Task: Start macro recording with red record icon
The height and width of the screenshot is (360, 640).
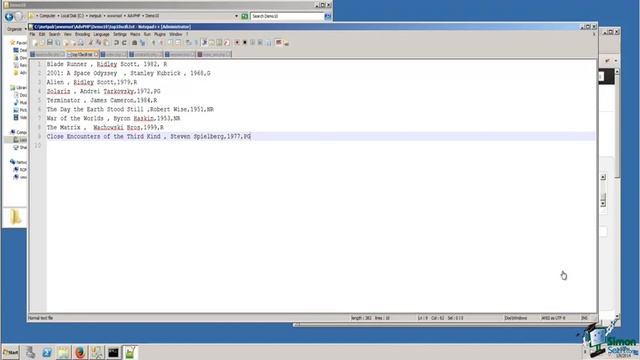Action: 237,42
